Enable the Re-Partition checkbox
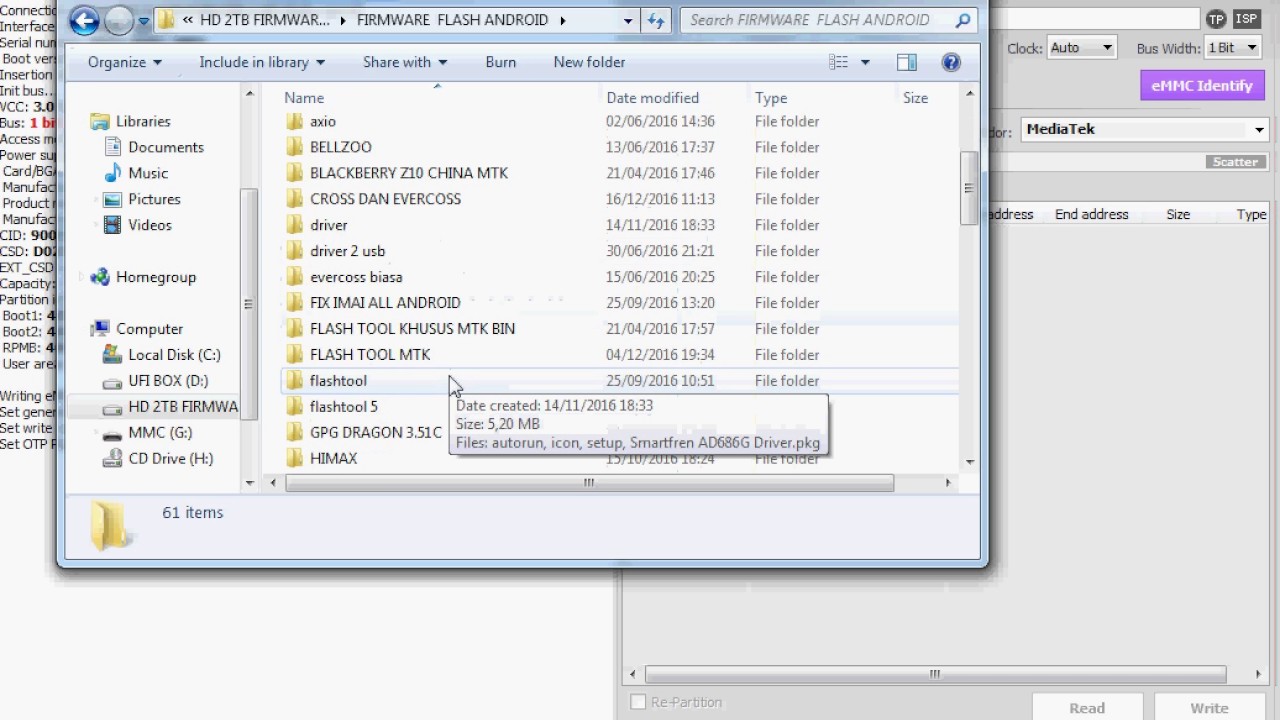 click(638, 702)
